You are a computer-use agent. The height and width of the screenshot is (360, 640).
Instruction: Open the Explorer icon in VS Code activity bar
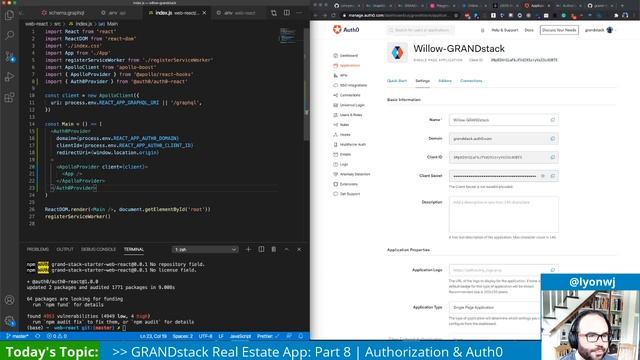pyautogui.click(x=9, y=16)
